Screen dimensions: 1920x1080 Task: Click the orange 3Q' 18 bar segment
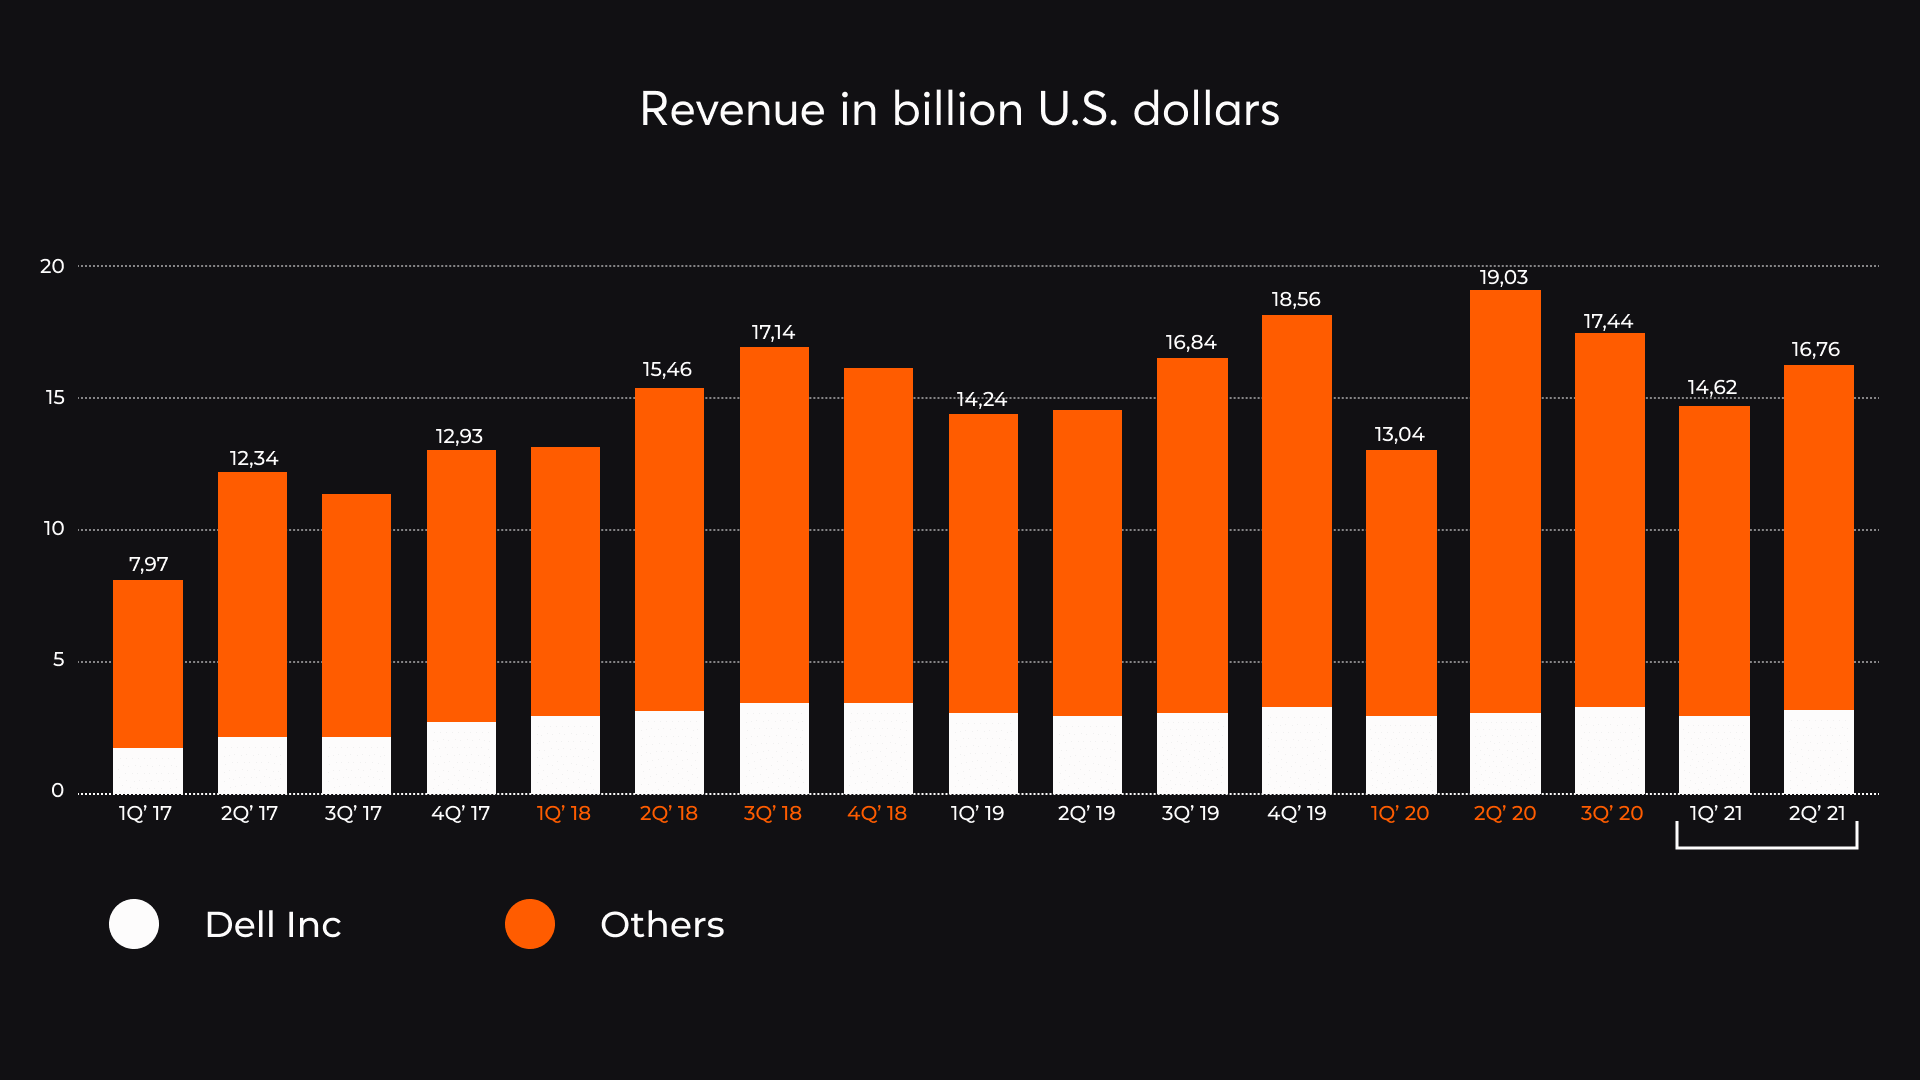click(774, 525)
